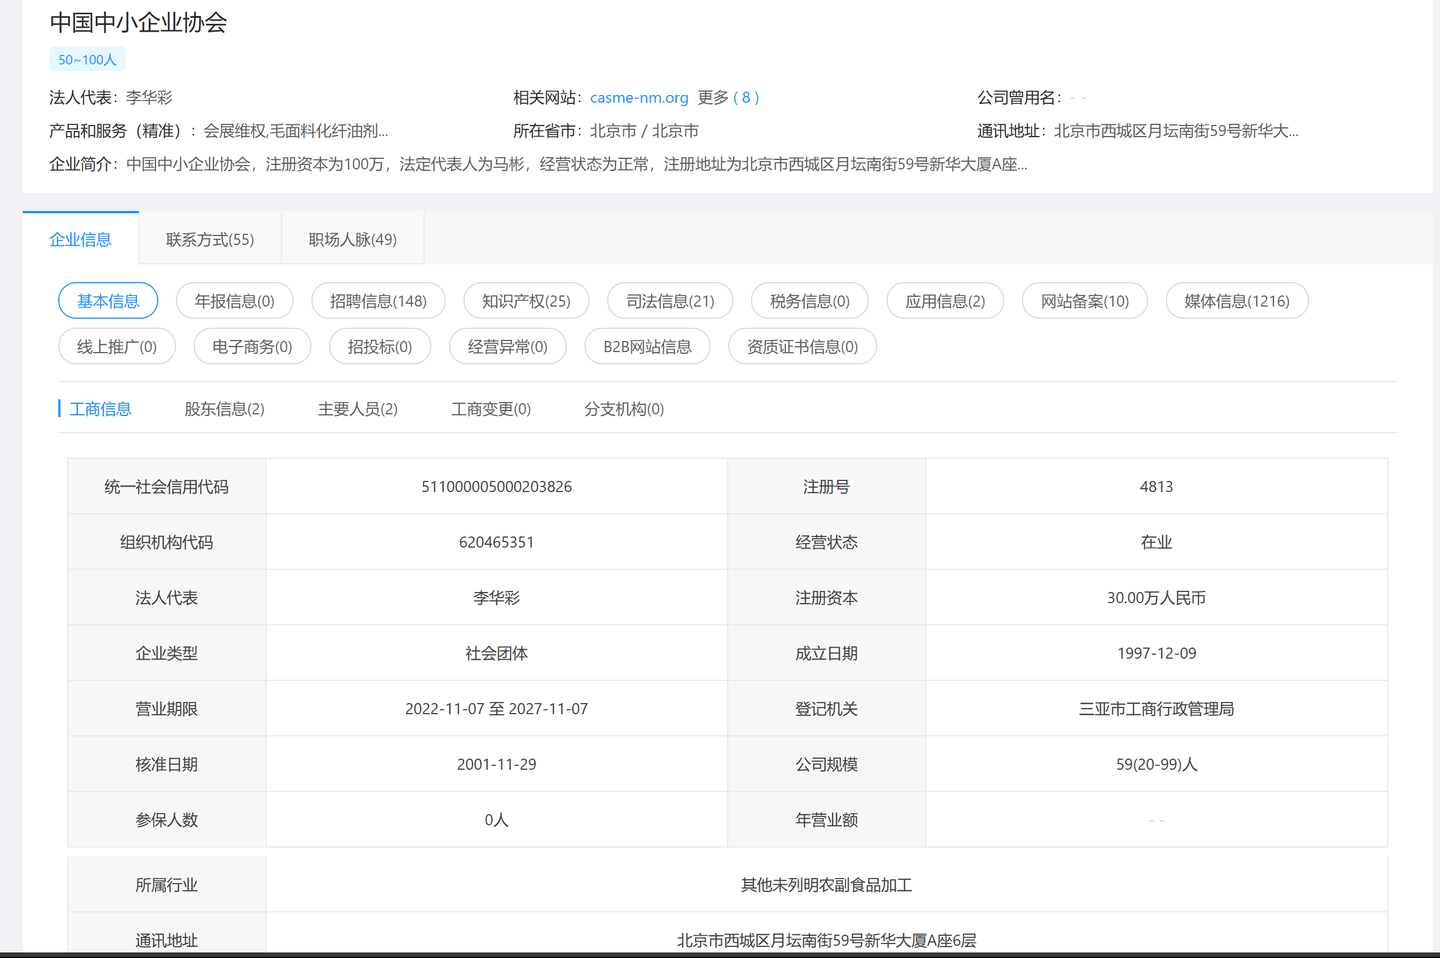Select the 工商变更(0) sub-tab

coord(491,409)
